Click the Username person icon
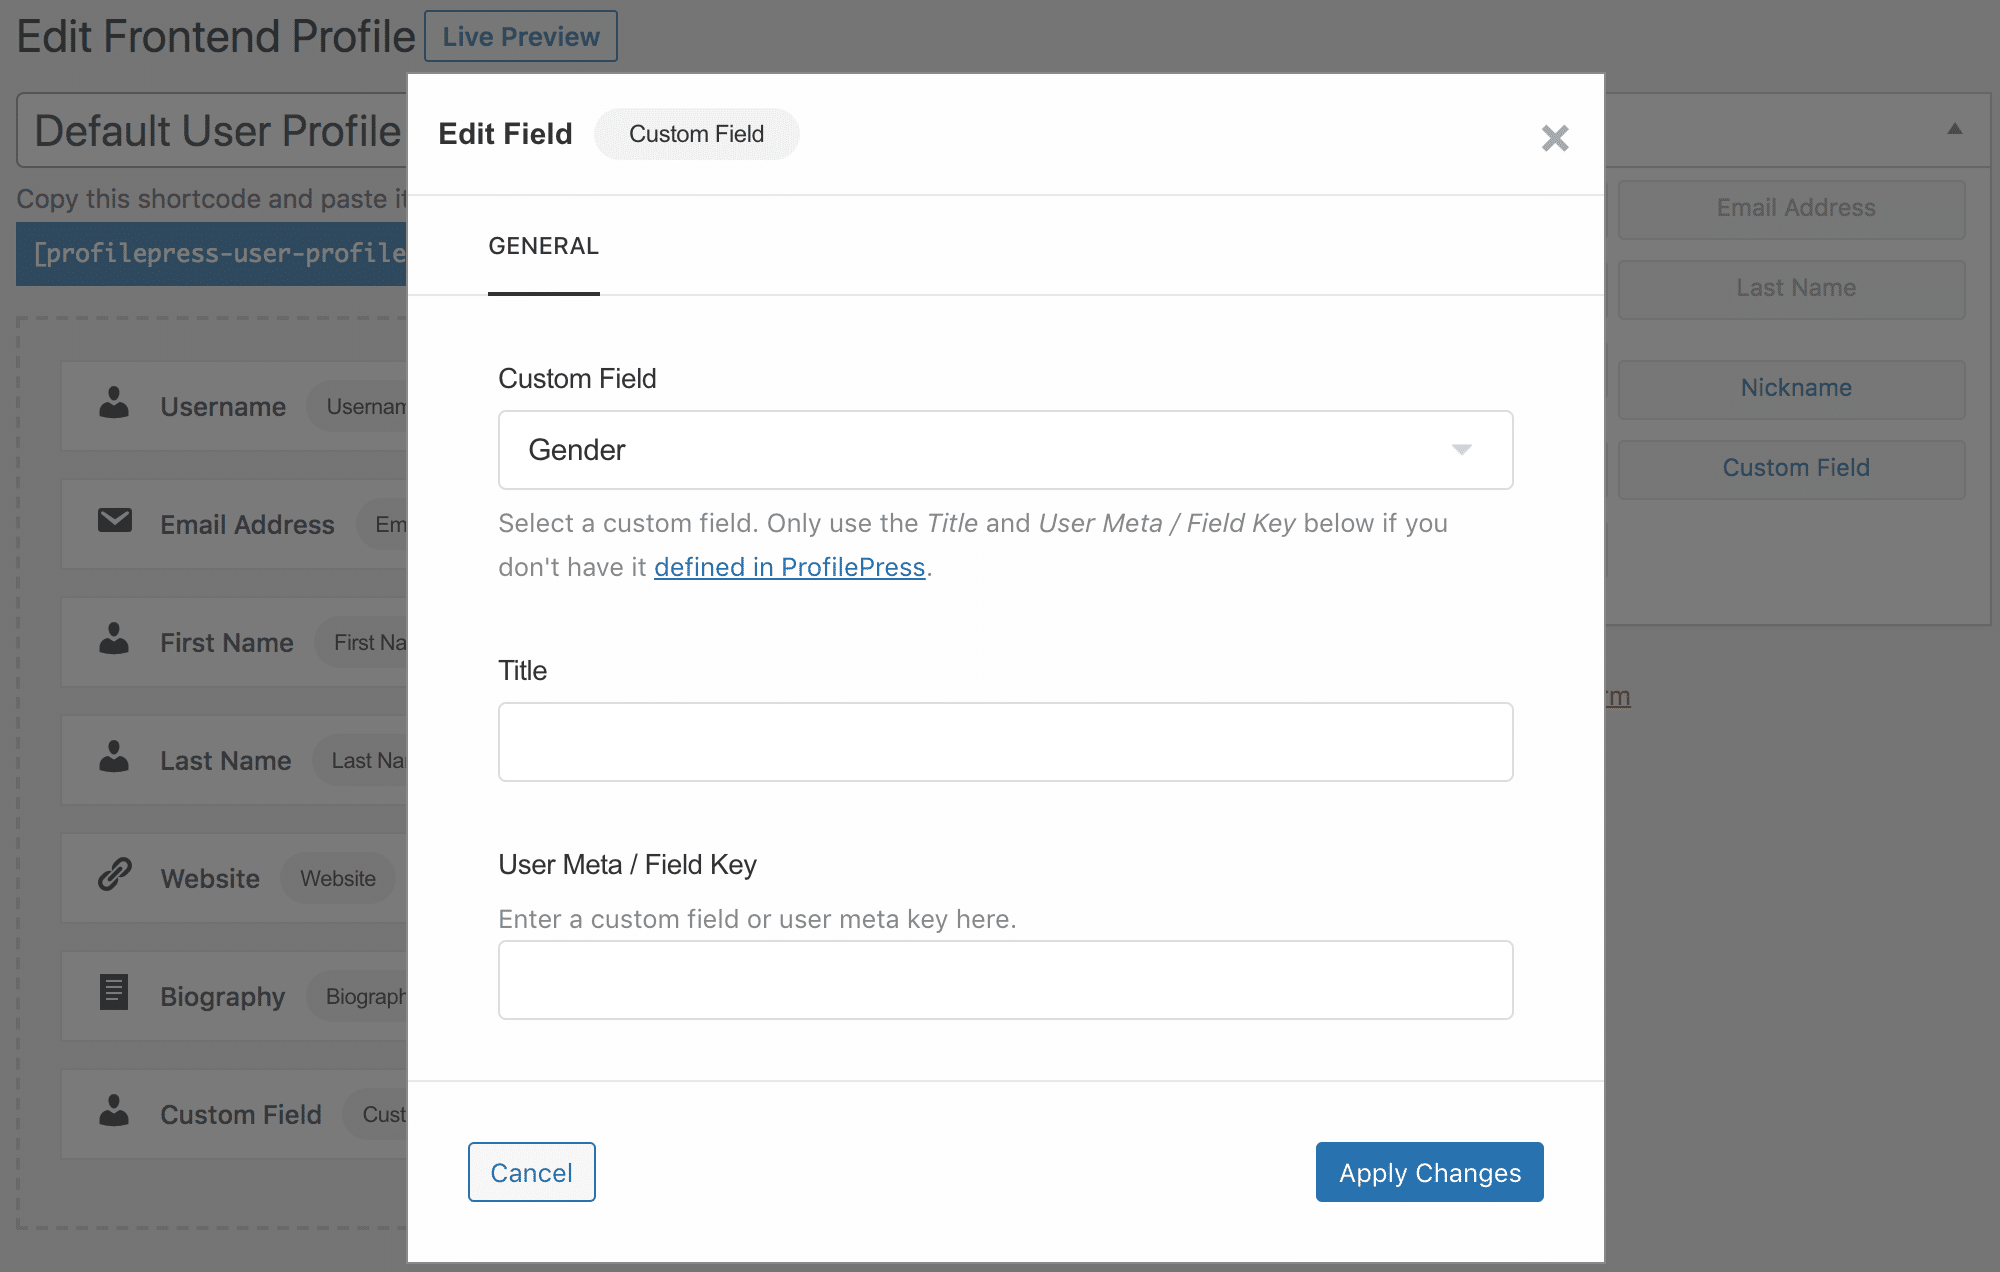2000x1272 pixels. pyautogui.click(x=113, y=404)
